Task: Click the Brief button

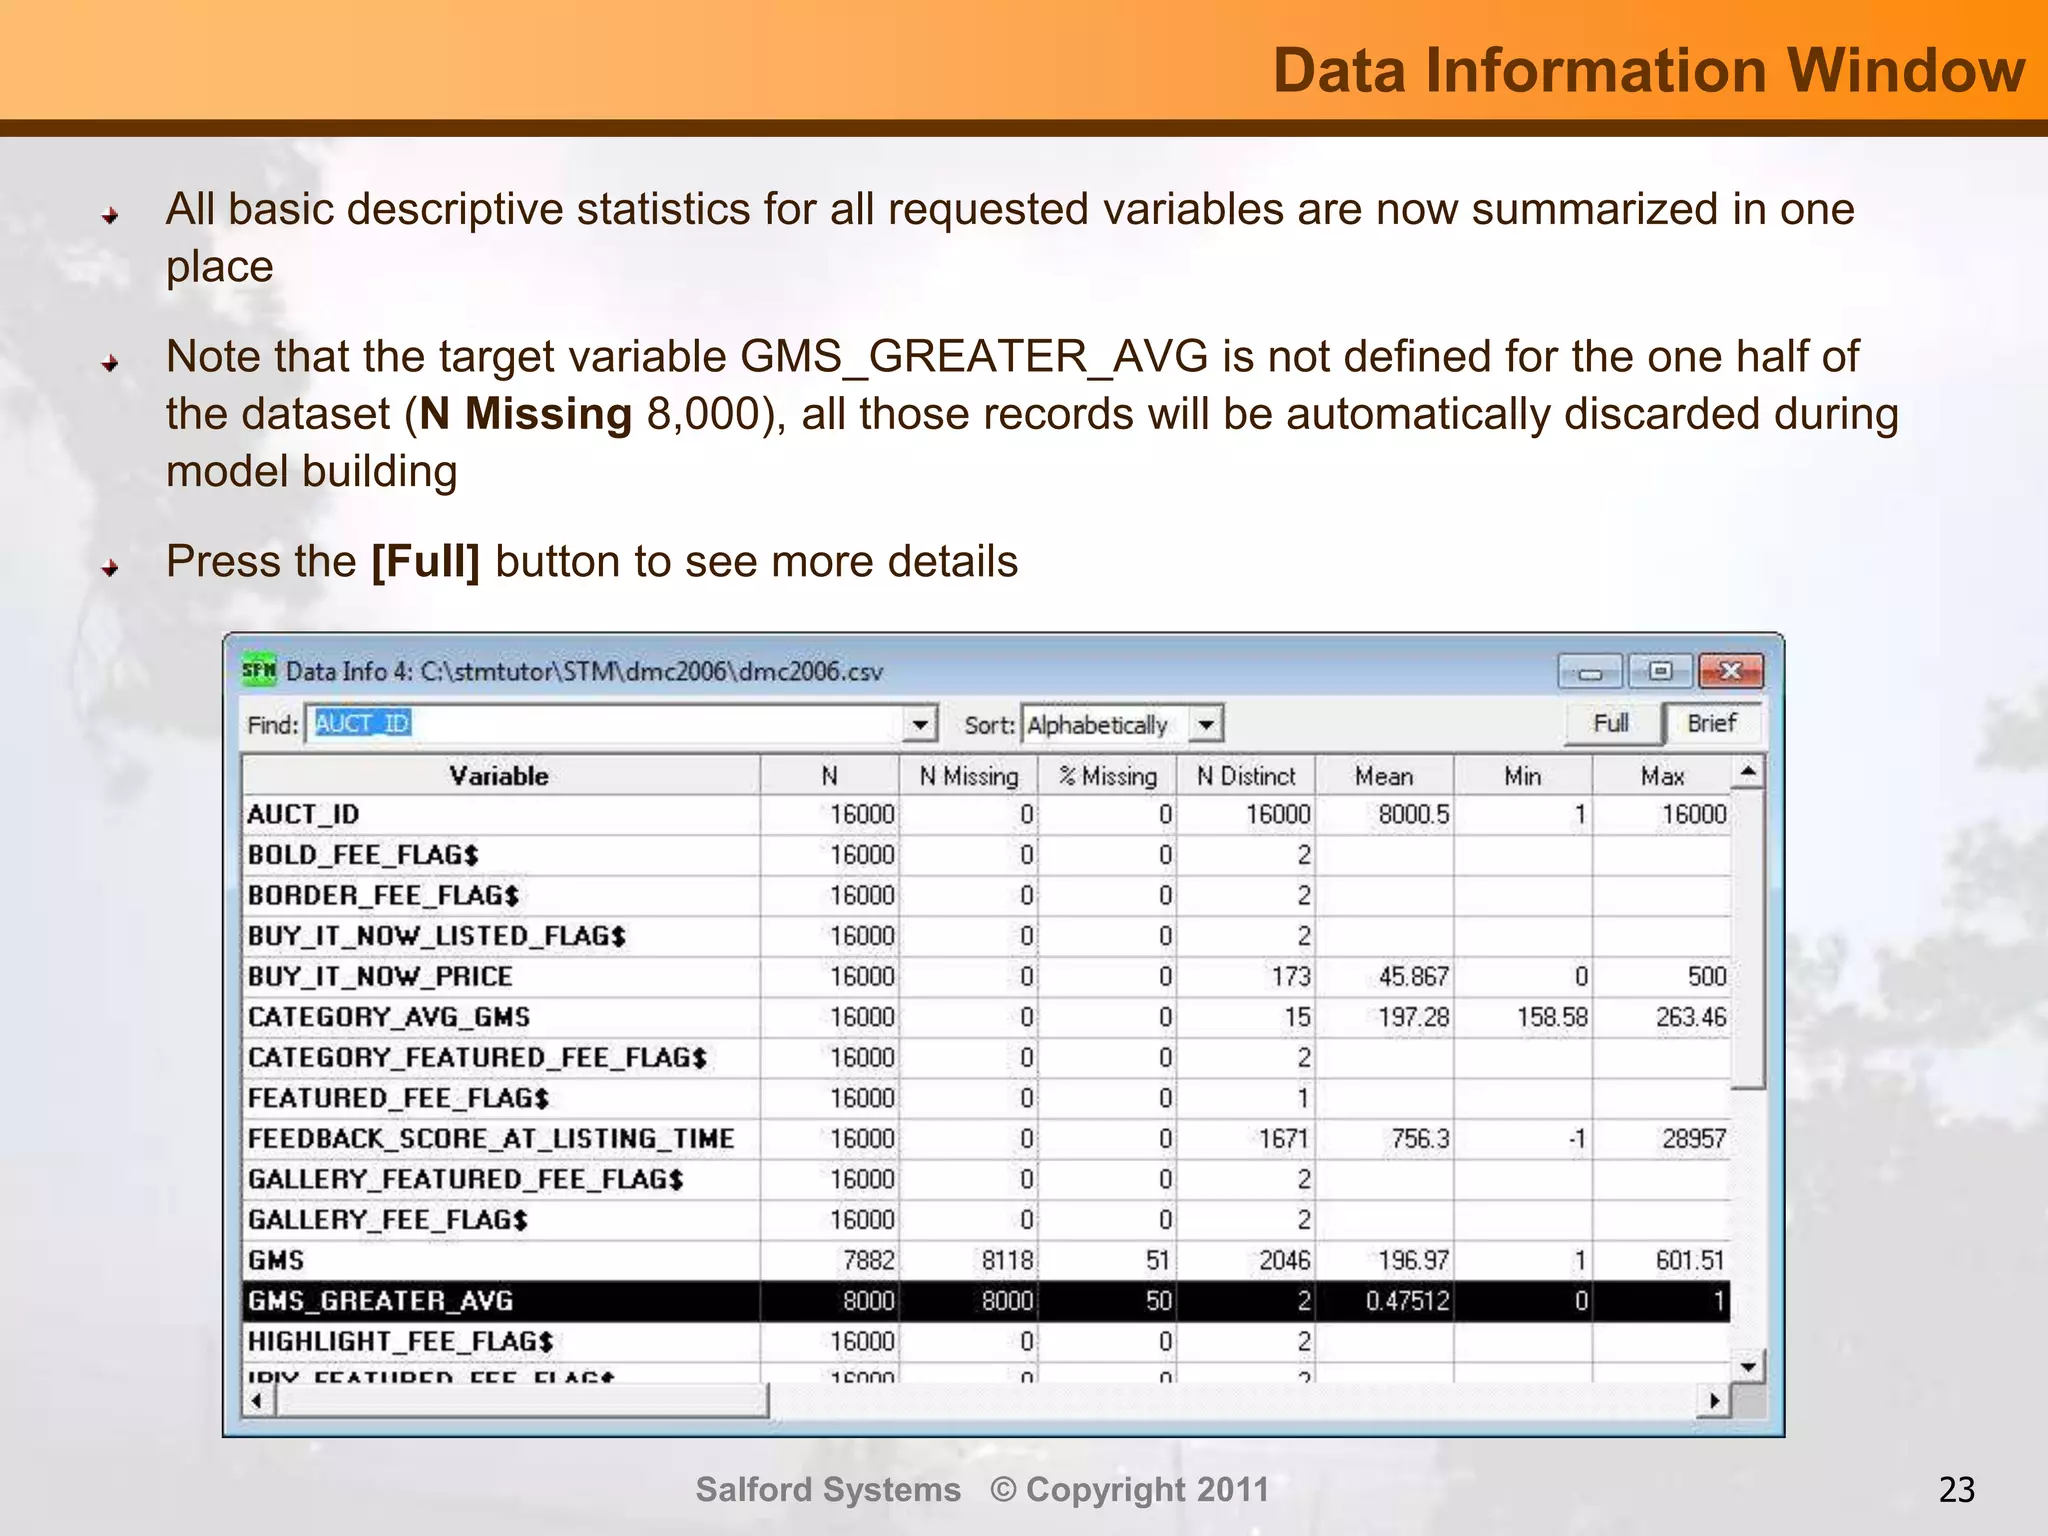Action: [x=1711, y=723]
